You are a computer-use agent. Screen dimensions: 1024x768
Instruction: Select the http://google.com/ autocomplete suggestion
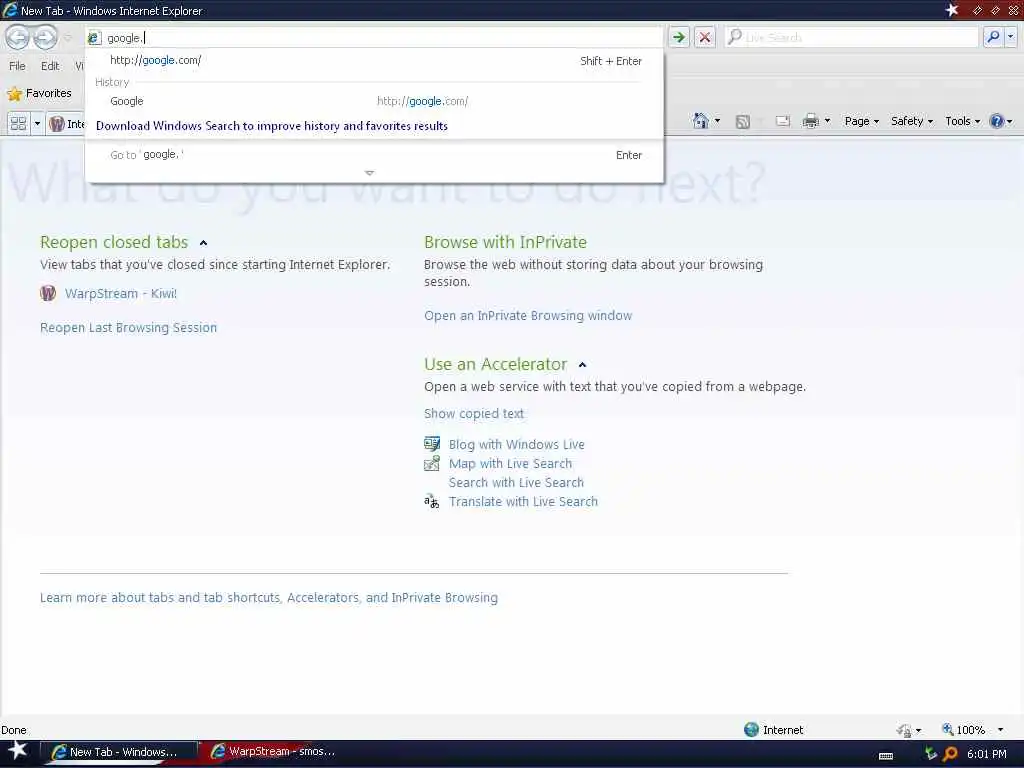click(x=375, y=61)
